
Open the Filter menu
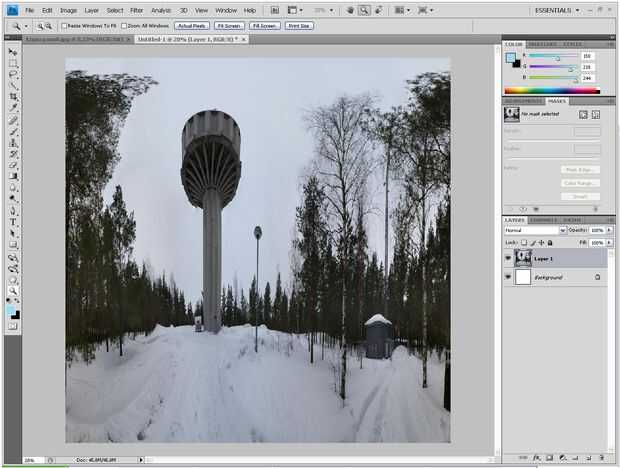(x=137, y=10)
